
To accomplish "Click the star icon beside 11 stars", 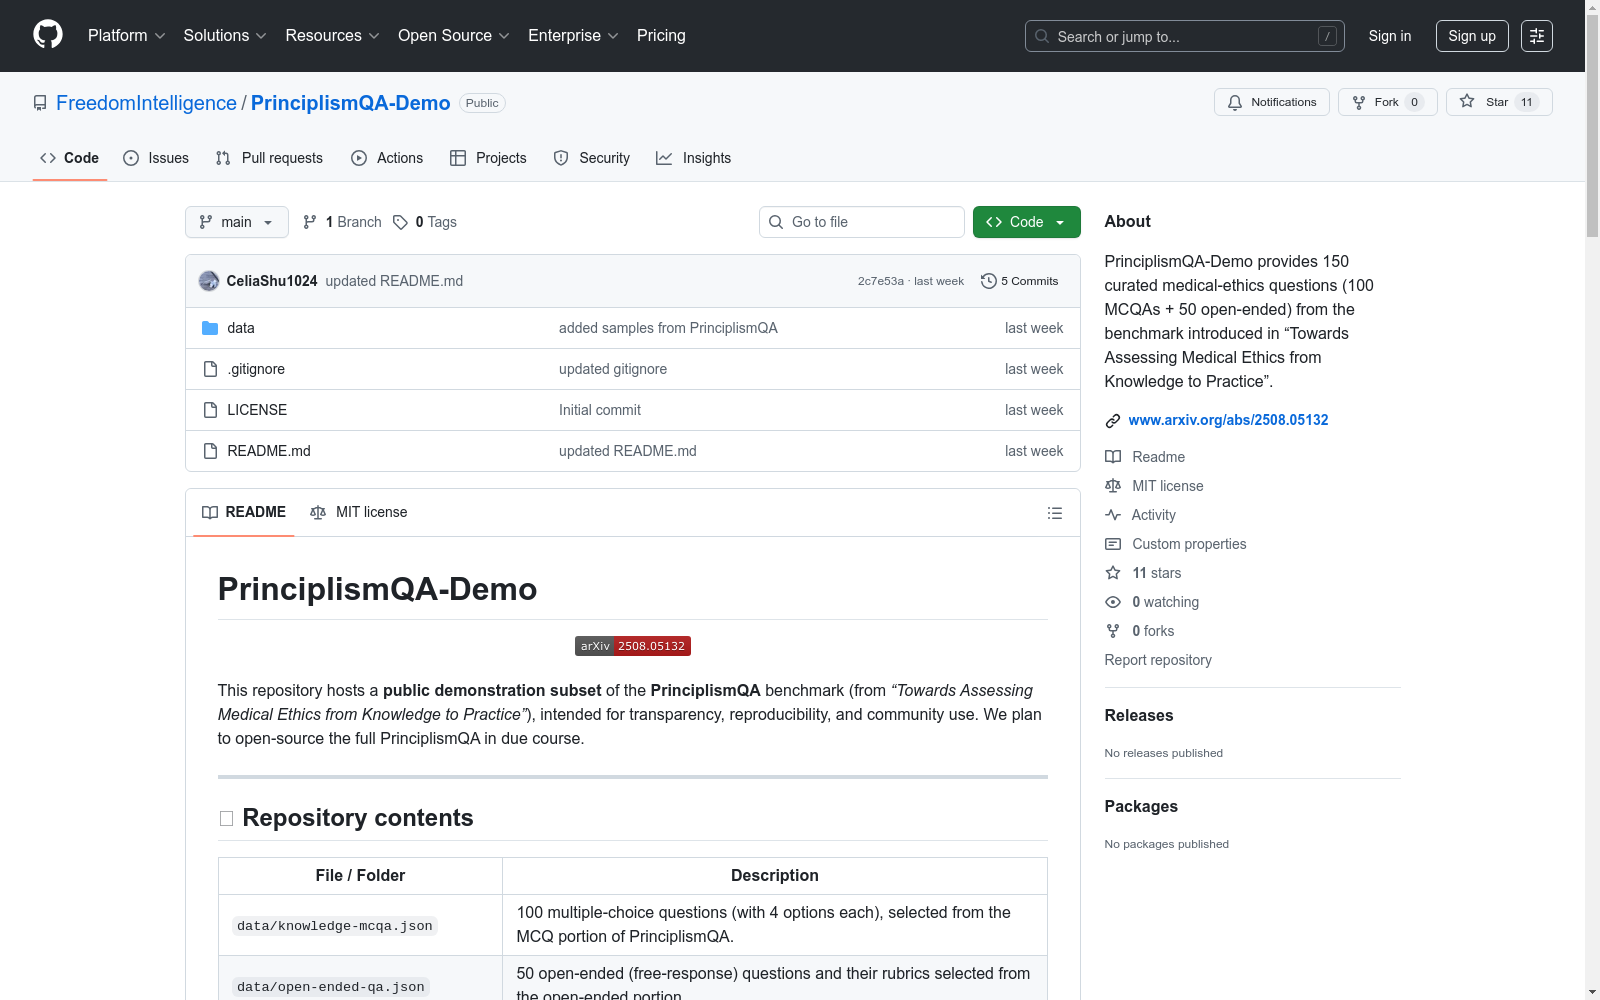I will coord(1113,573).
